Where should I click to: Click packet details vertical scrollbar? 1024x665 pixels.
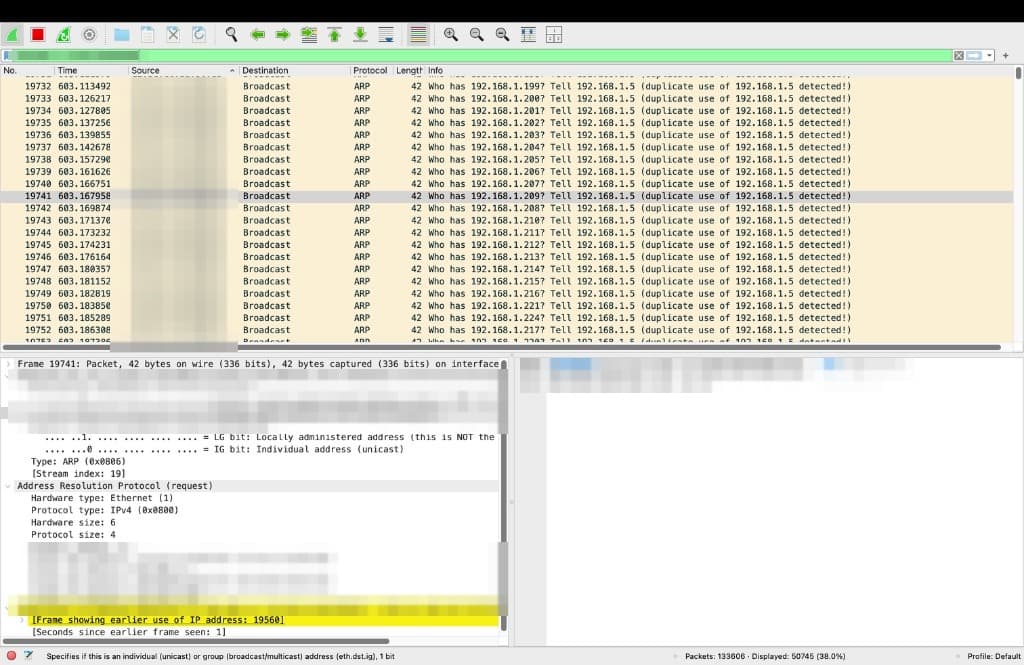click(x=504, y=495)
